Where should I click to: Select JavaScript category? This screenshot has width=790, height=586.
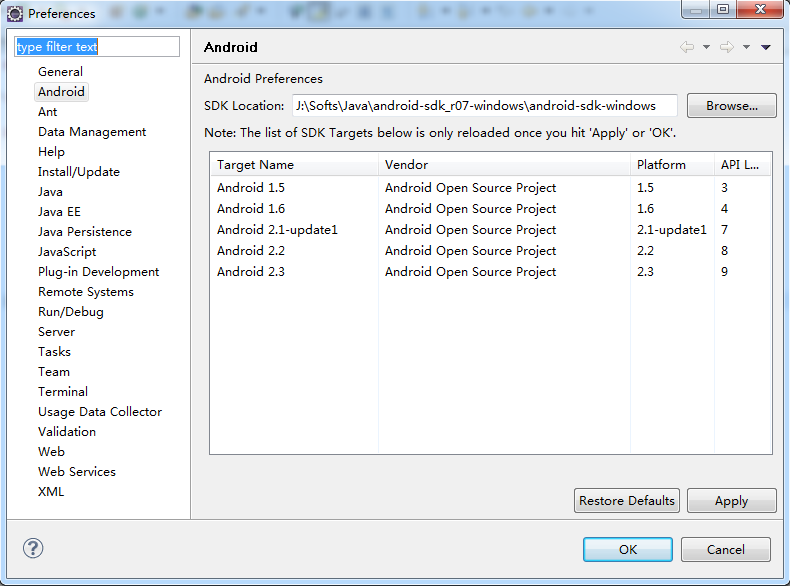point(67,252)
